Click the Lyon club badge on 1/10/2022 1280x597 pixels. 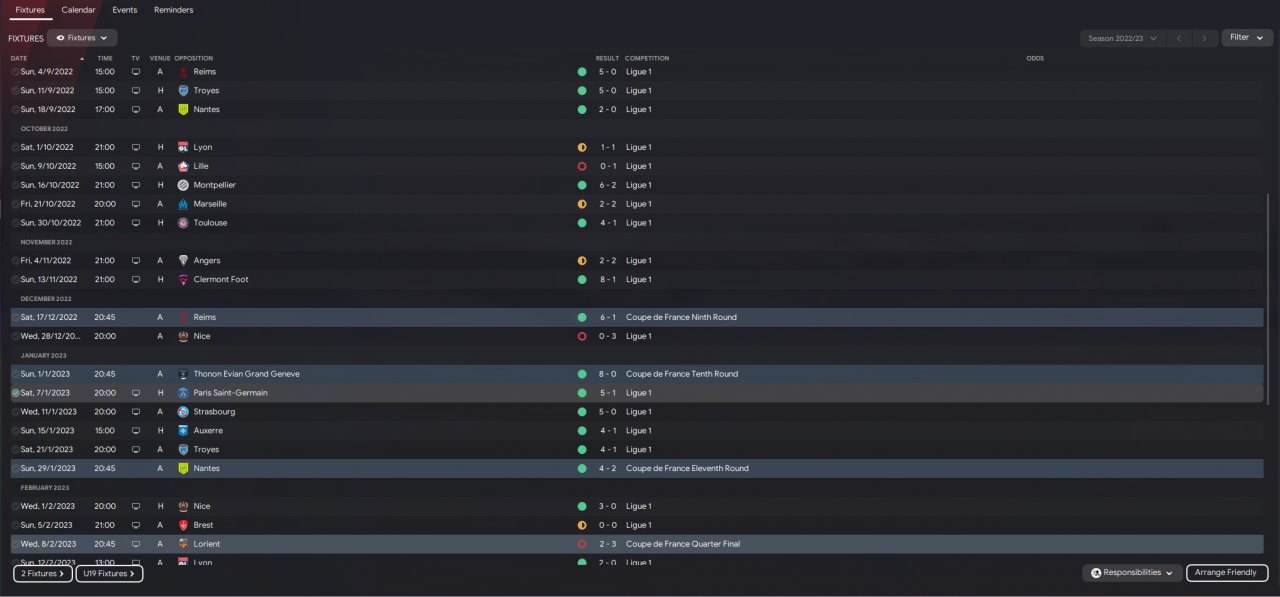(x=183, y=147)
